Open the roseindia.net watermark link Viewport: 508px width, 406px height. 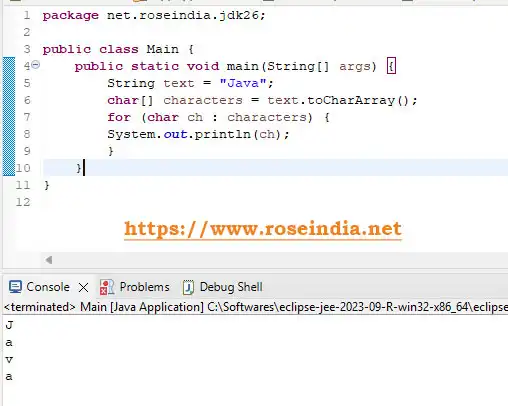pyautogui.click(x=263, y=229)
